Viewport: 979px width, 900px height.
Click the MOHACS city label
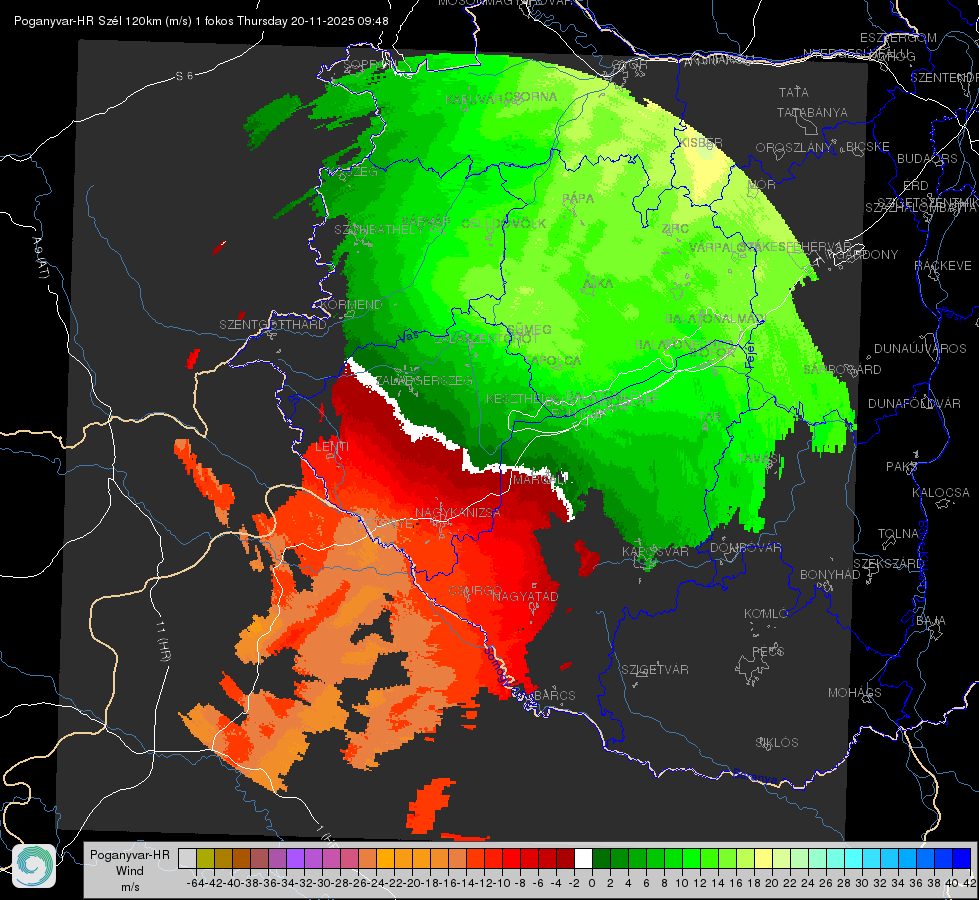[855, 693]
